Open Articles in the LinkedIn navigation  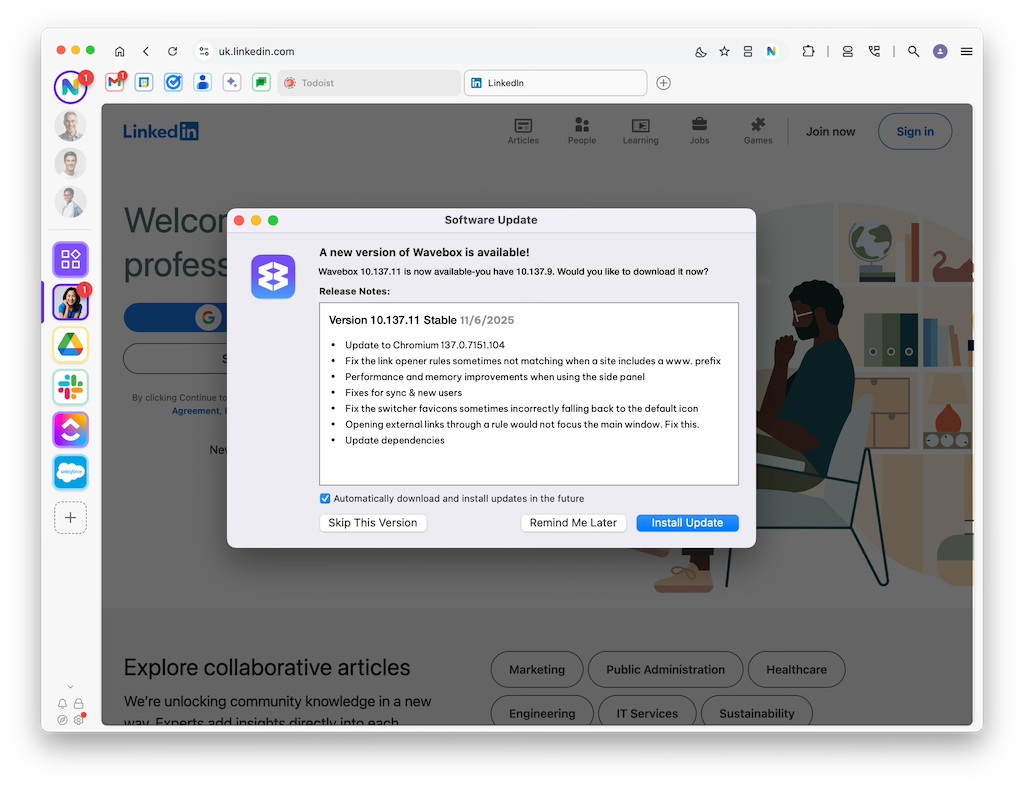click(524, 131)
